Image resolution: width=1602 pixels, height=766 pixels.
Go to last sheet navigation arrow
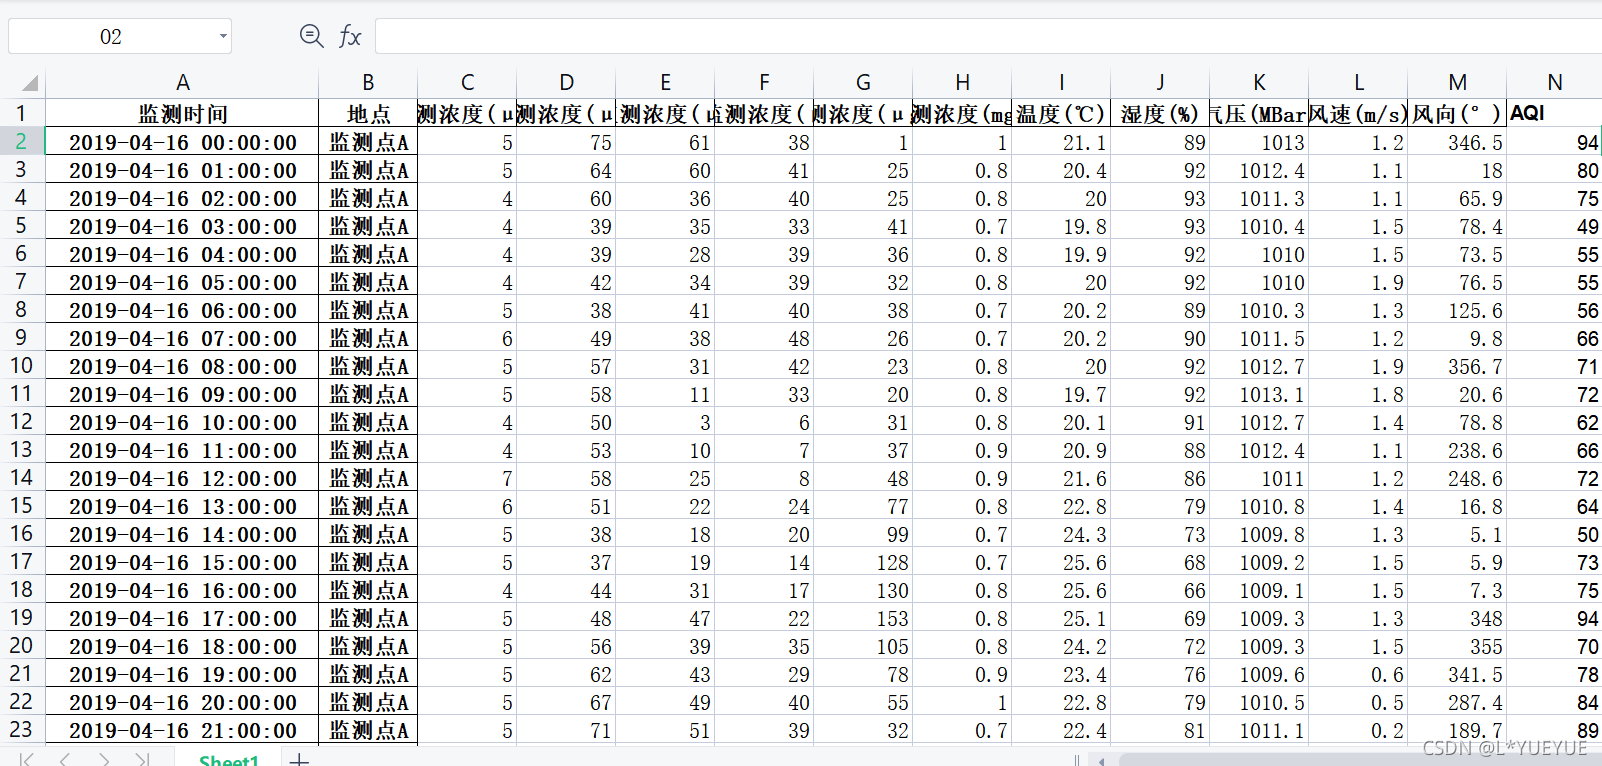(x=142, y=760)
